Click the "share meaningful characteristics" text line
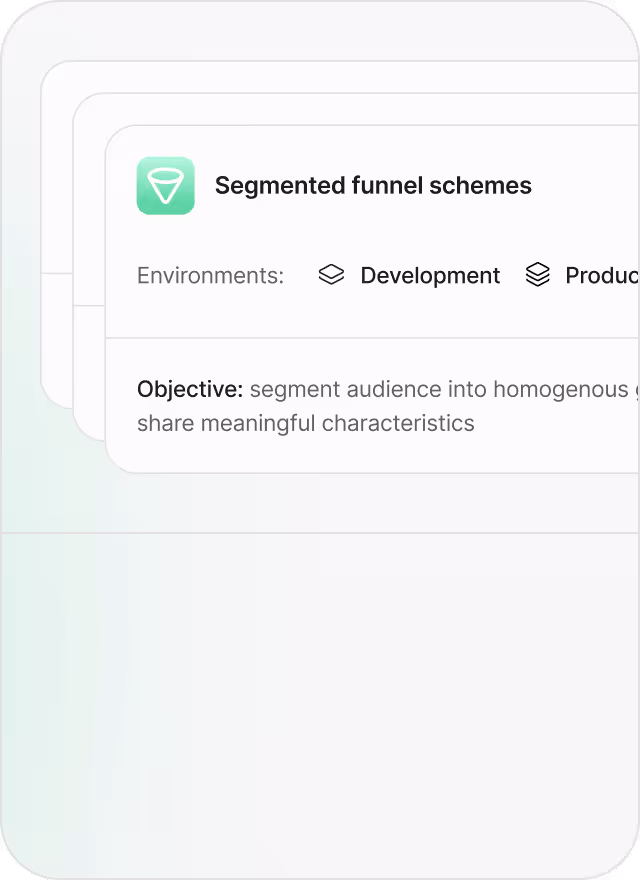The width and height of the screenshot is (640, 880). point(305,423)
